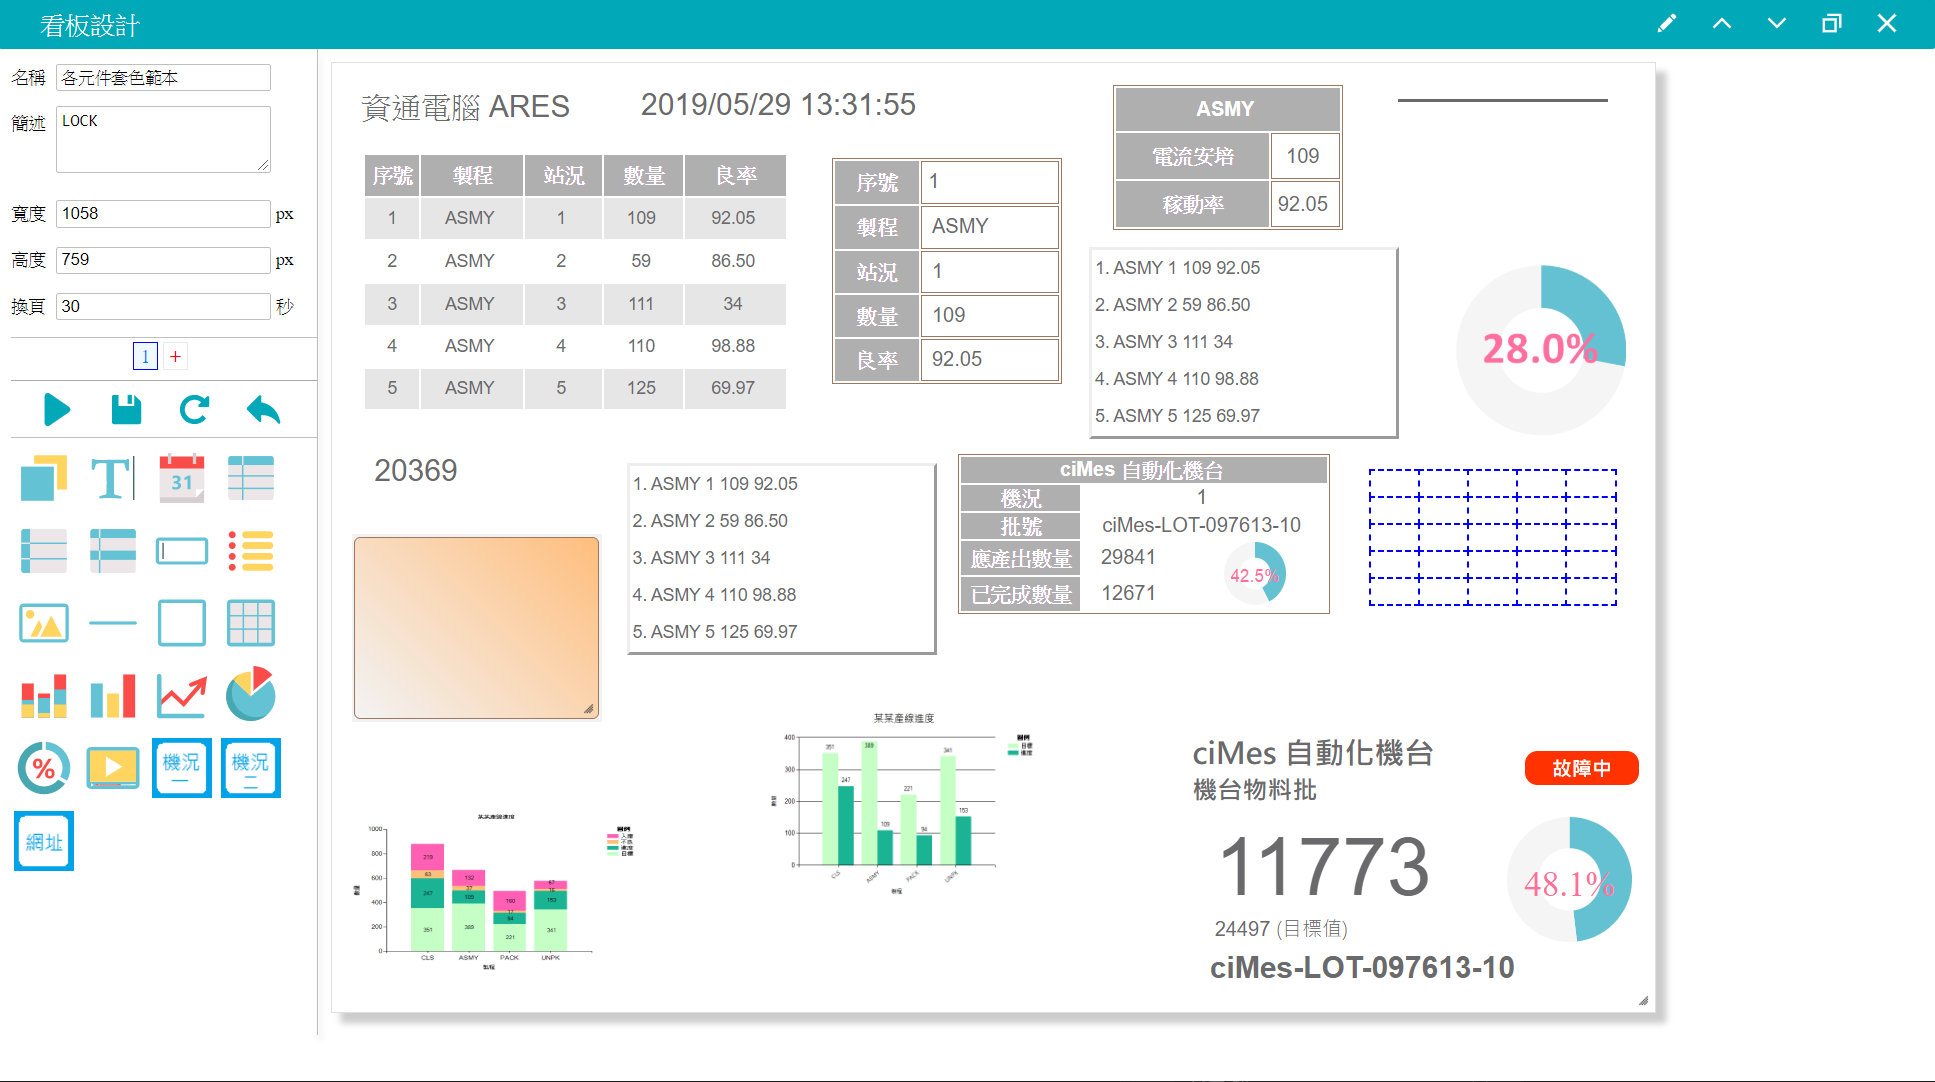Click the ciMes 自動化機台 panel header
Image resolution: width=1935 pixels, height=1082 pixels.
[x=1143, y=470]
